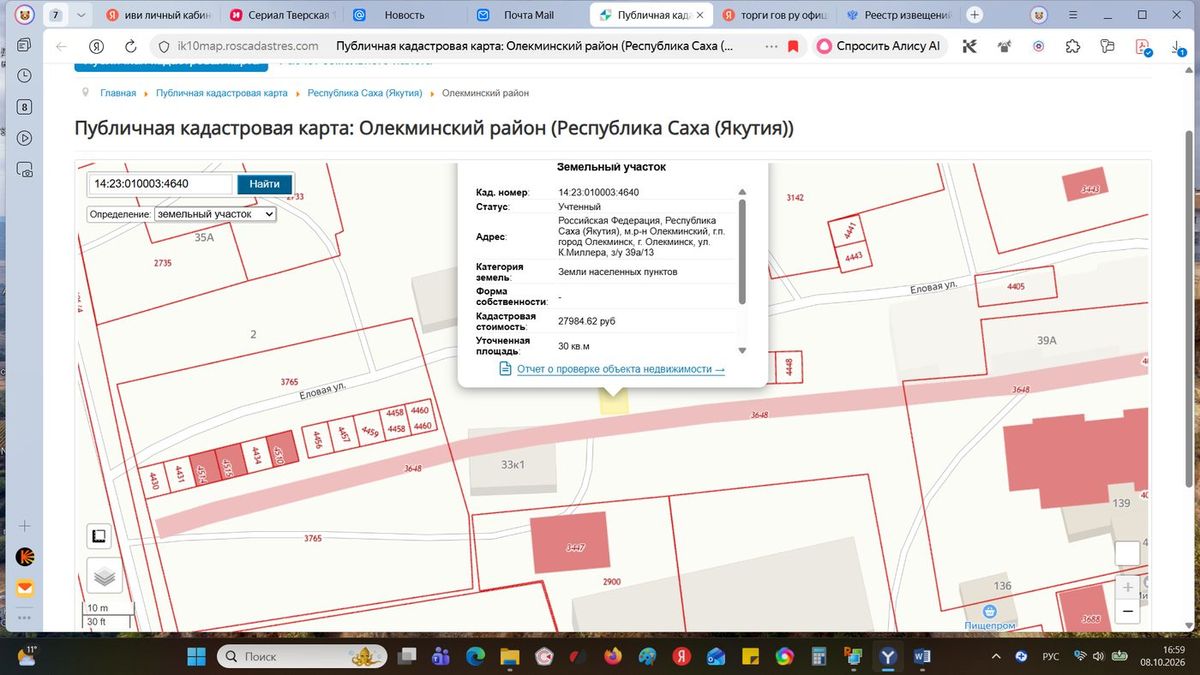
Task: Click the Yandex home Я button
Action: 96,46
